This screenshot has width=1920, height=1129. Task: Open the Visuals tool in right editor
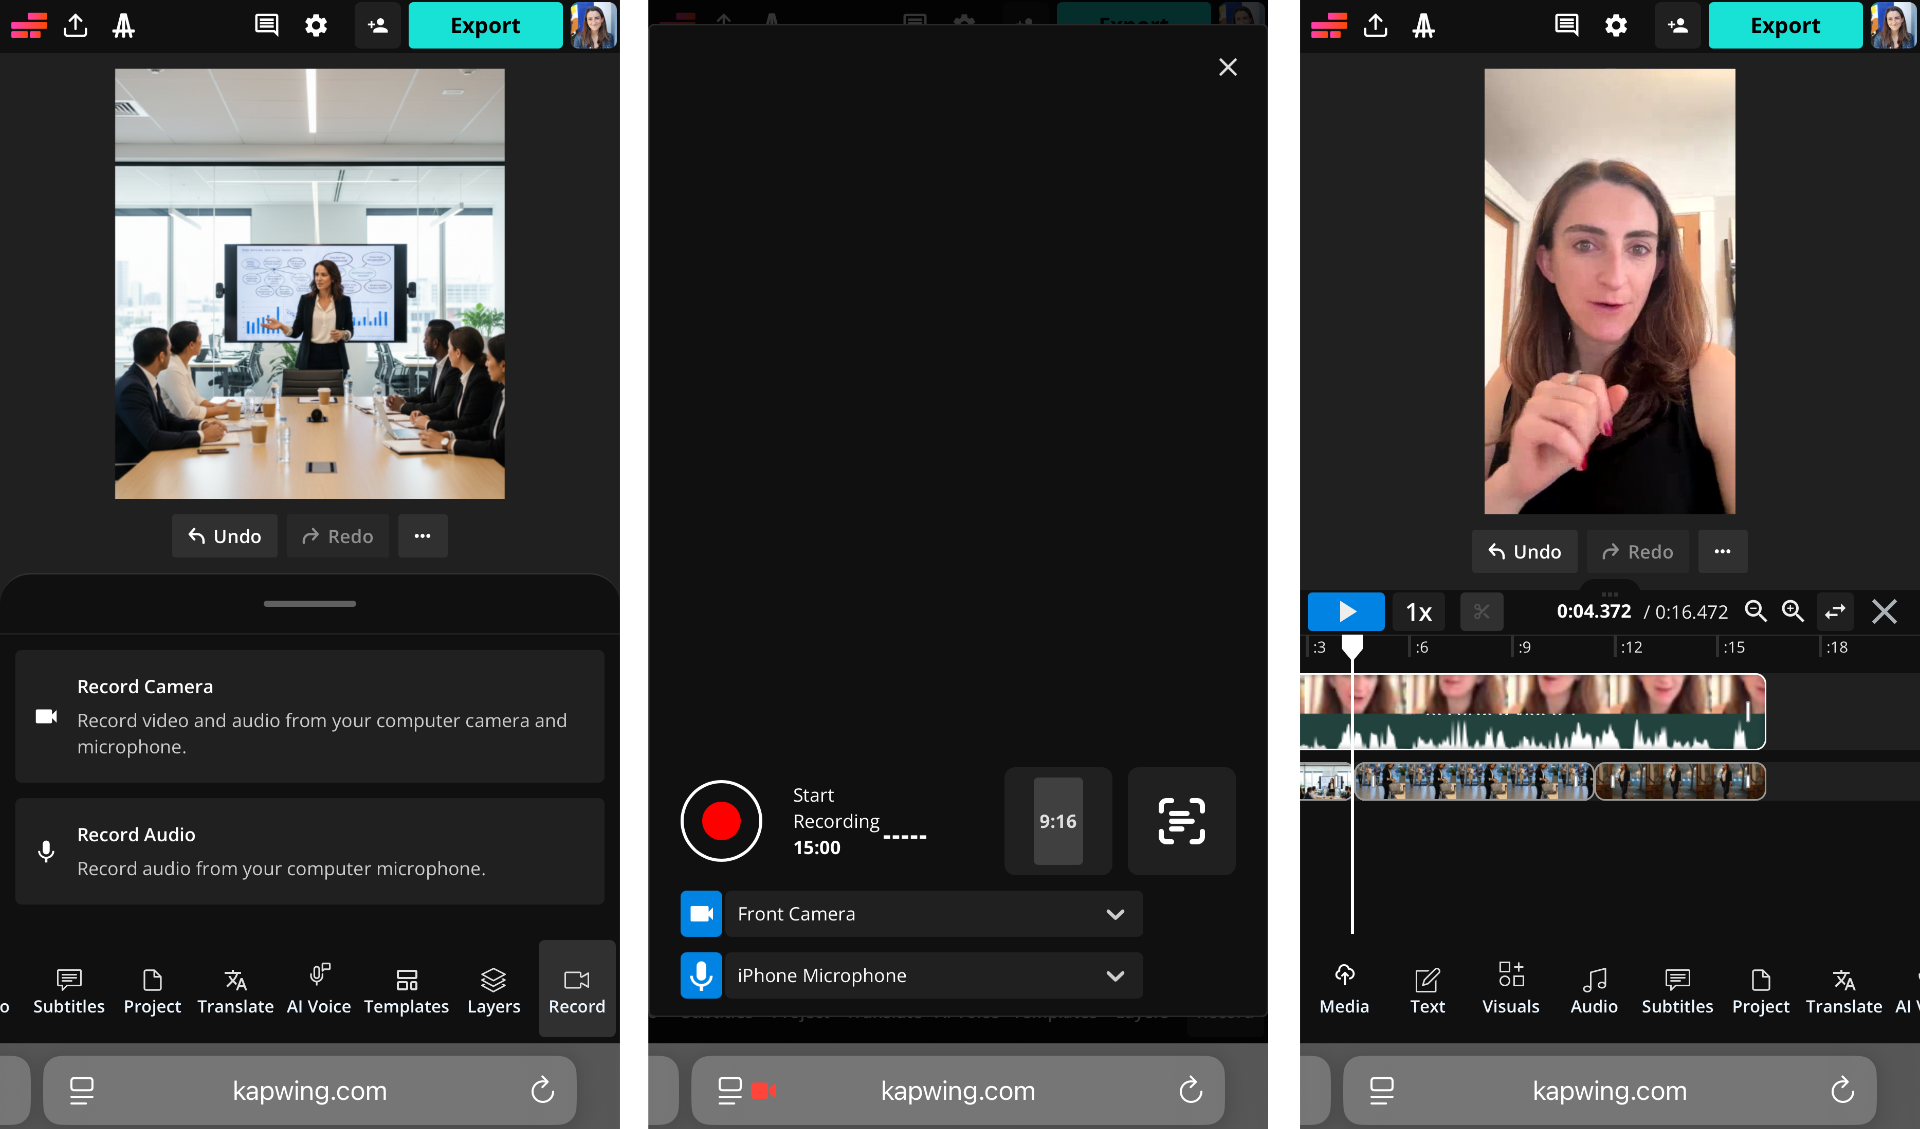1510,988
